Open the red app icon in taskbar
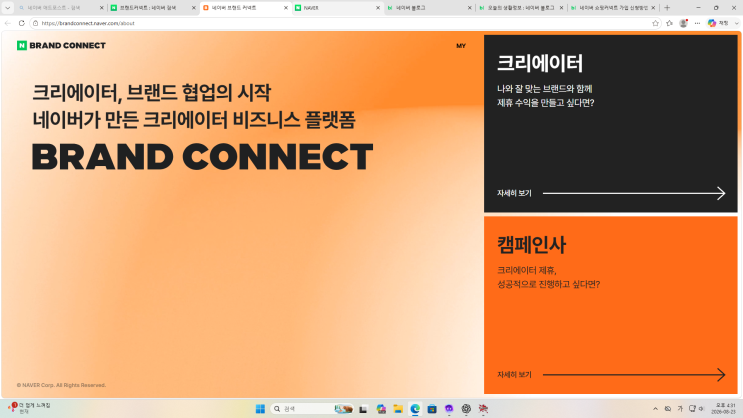This screenshot has width=743, height=418. (x=483, y=409)
